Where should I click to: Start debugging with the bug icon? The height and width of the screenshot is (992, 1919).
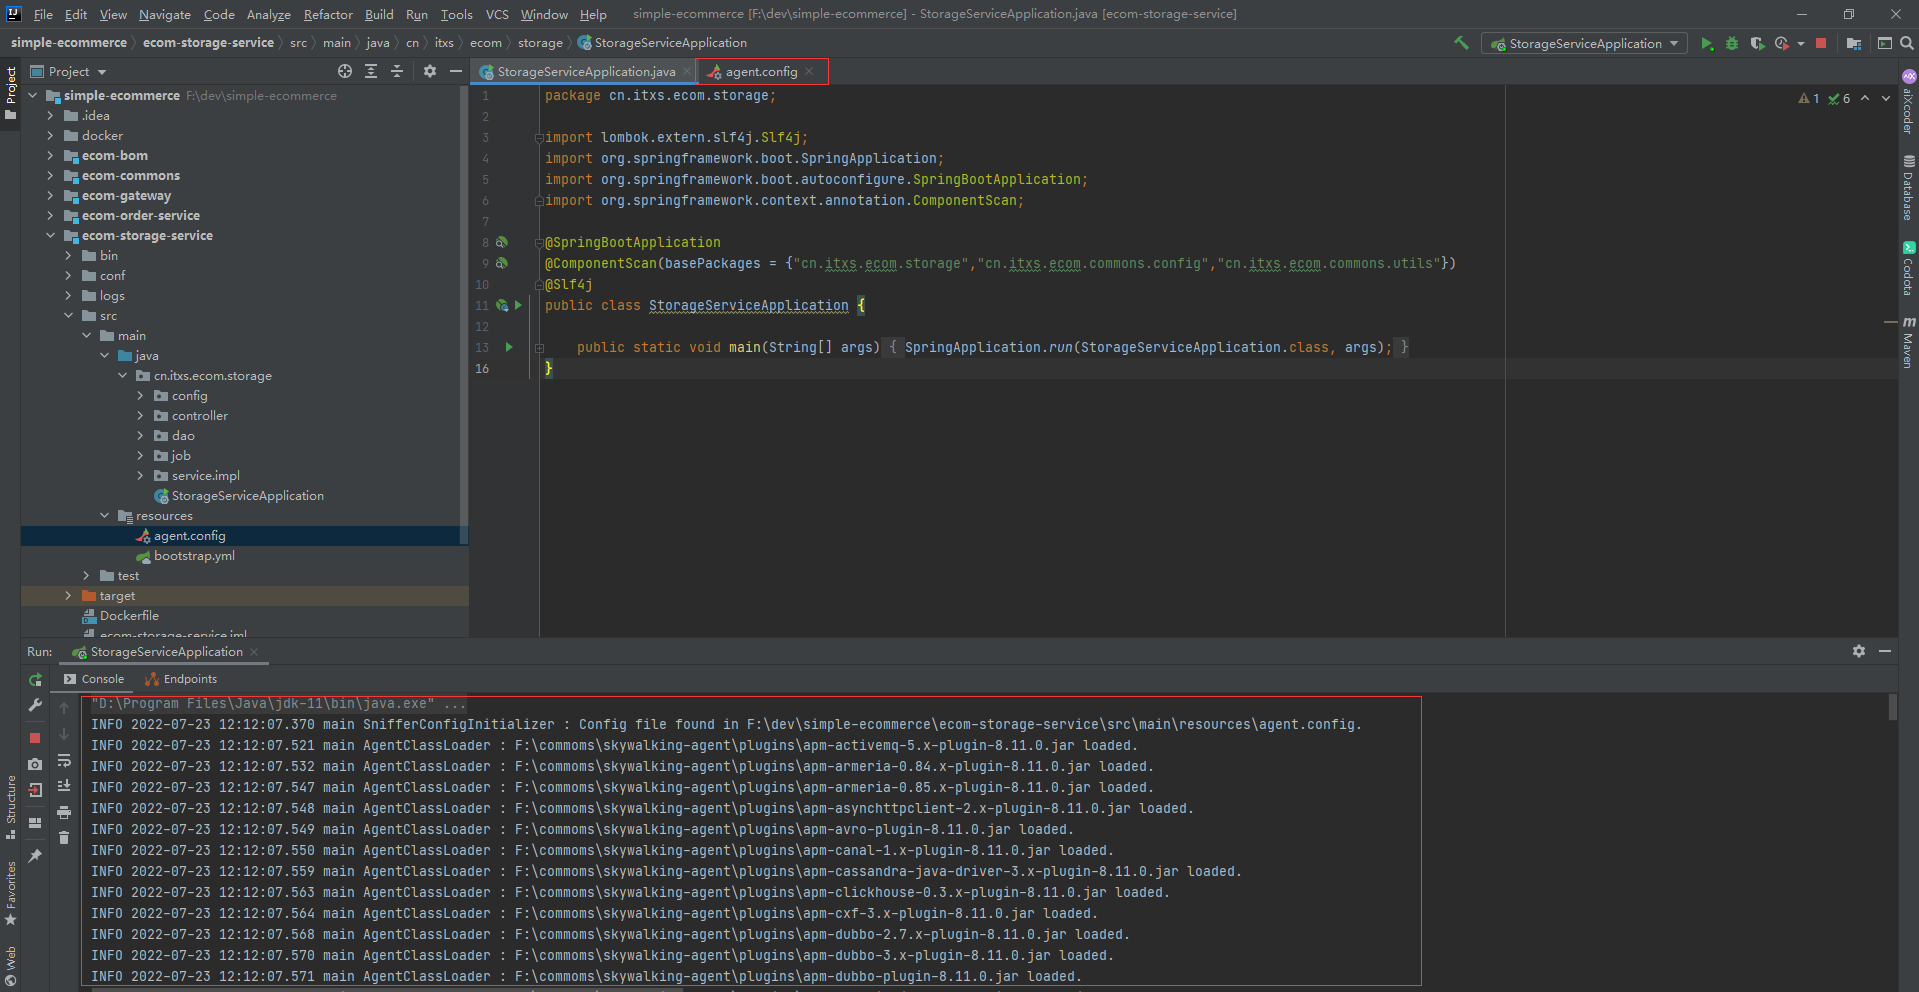1732,44
